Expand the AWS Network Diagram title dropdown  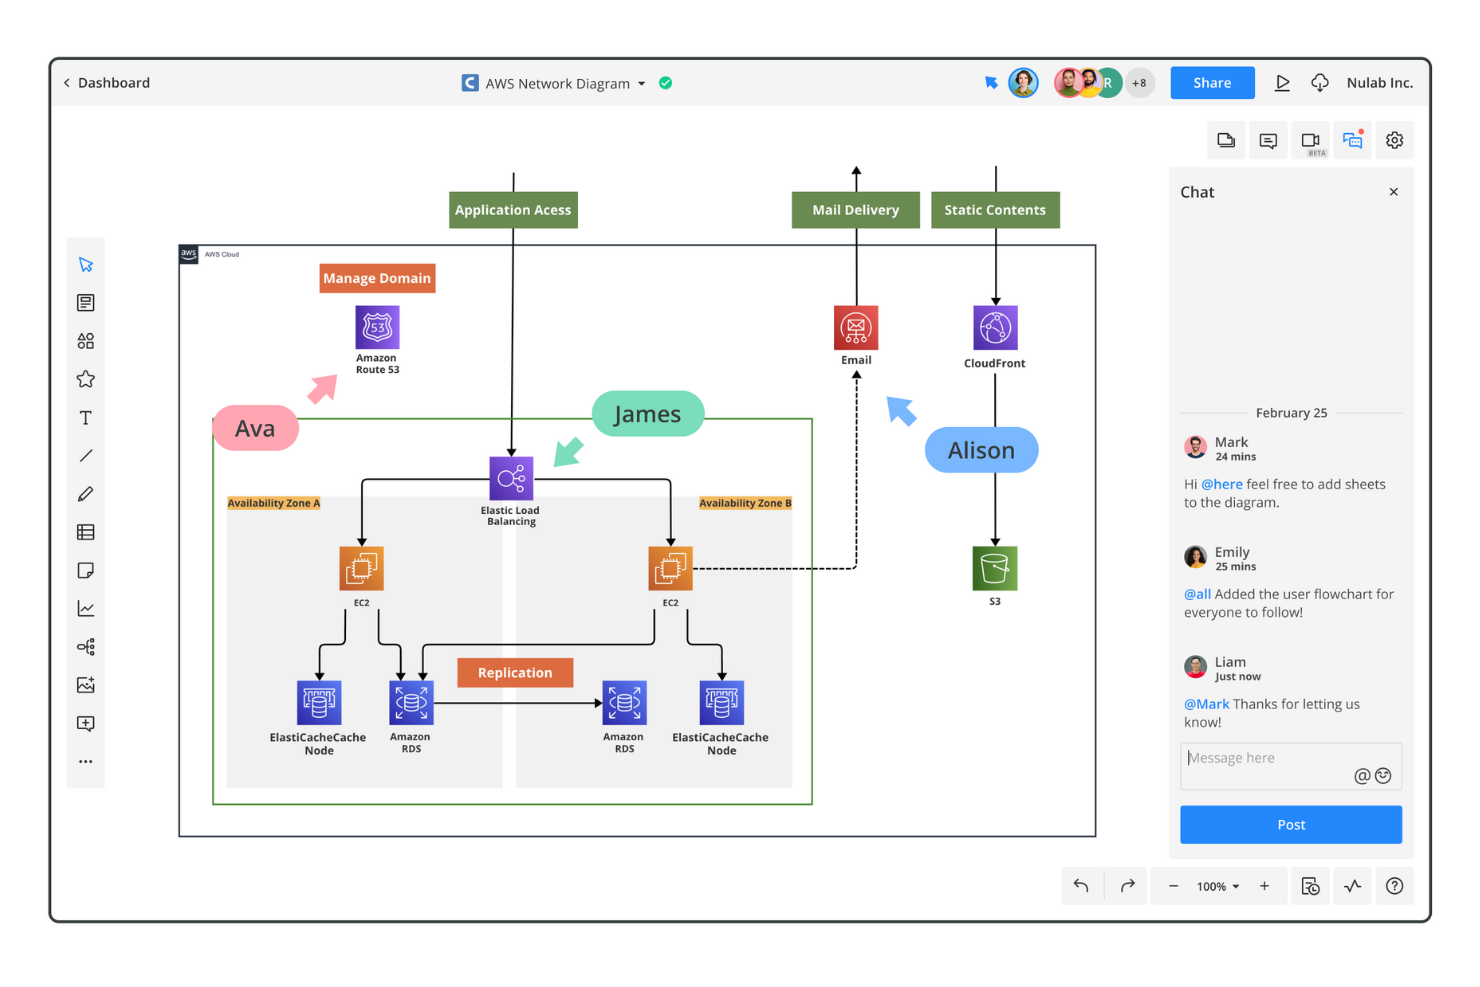641,83
